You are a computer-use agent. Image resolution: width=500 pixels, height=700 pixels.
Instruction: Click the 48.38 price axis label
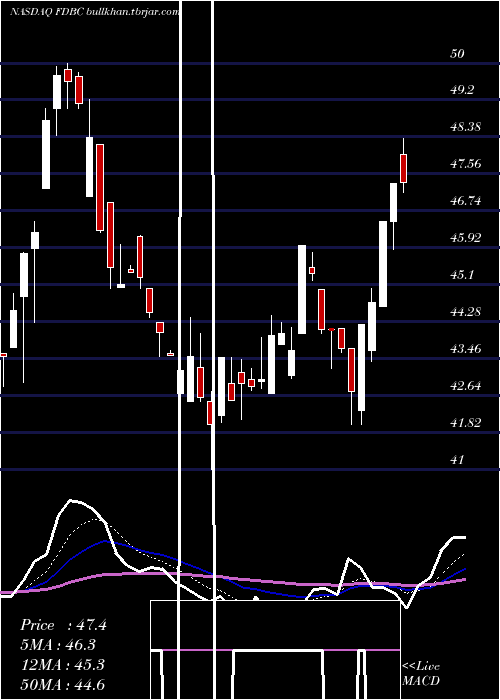[x=466, y=127]
